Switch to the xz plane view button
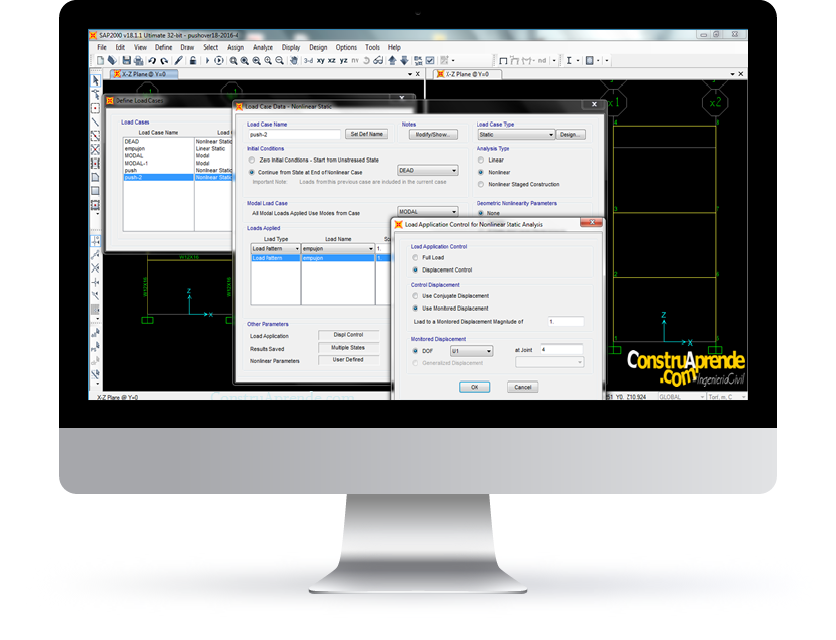 (332, 61)
